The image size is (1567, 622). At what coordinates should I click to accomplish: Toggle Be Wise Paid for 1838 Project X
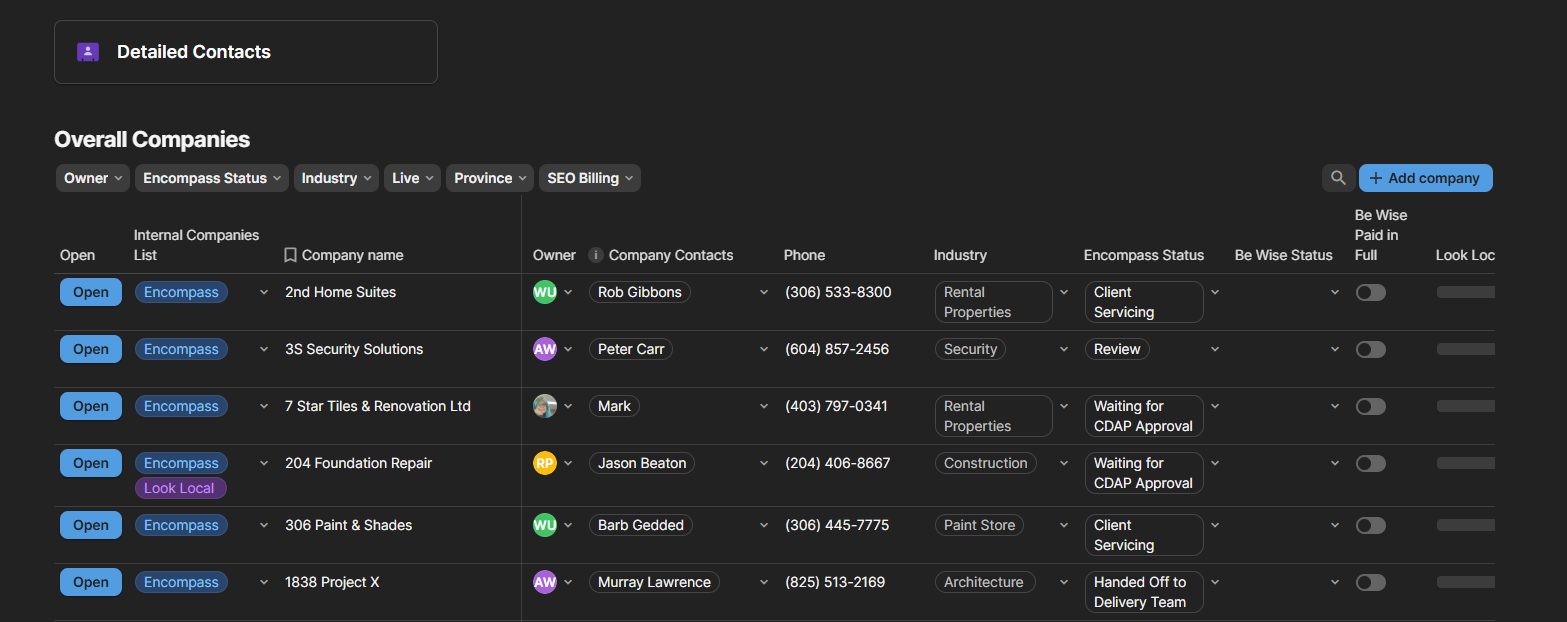(1370, 582)
